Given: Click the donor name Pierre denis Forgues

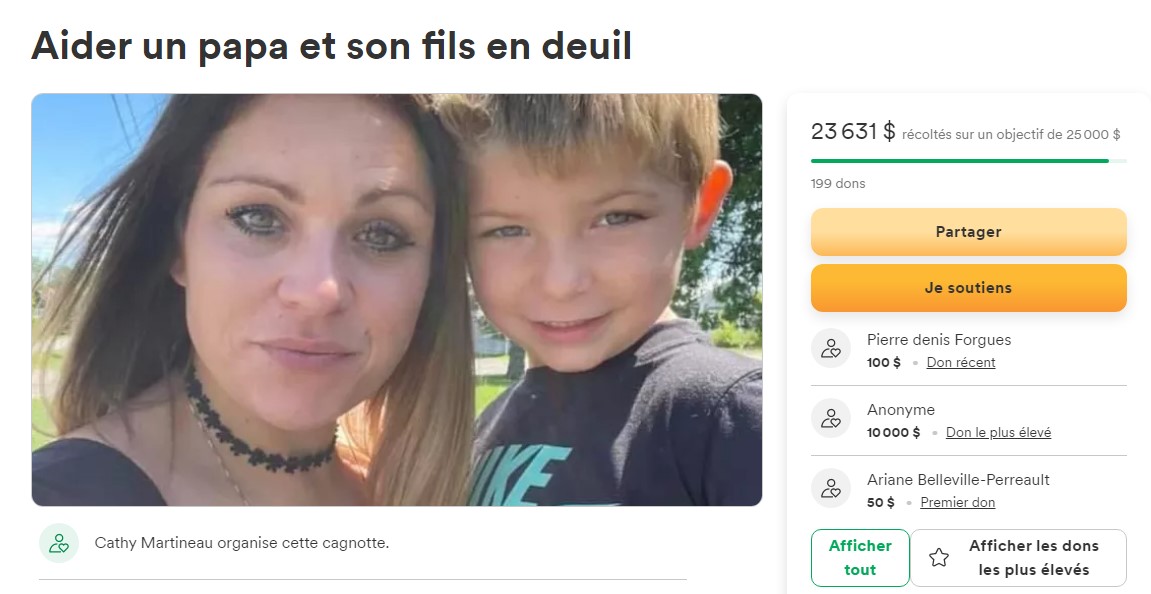Looking at the screenshot, I should 939,340.
